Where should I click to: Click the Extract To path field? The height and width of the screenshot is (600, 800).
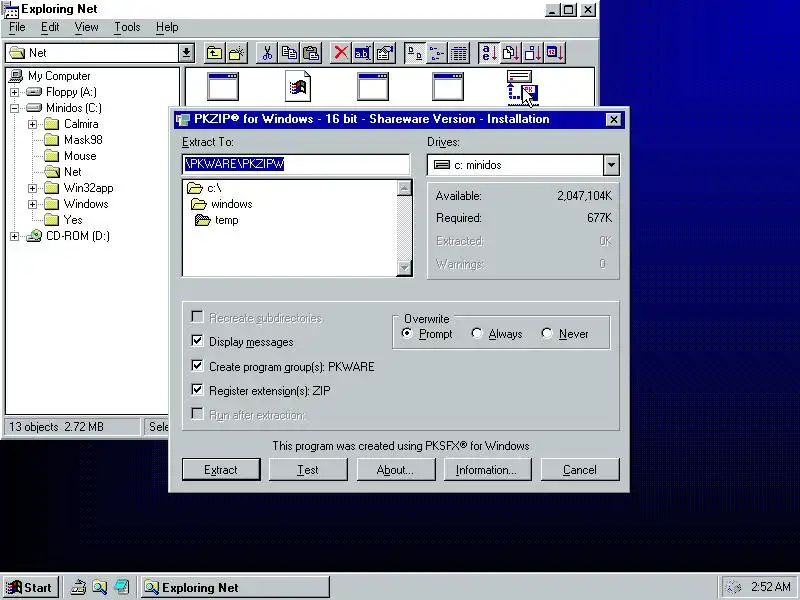pyautogui.click(x=296, y=164)
